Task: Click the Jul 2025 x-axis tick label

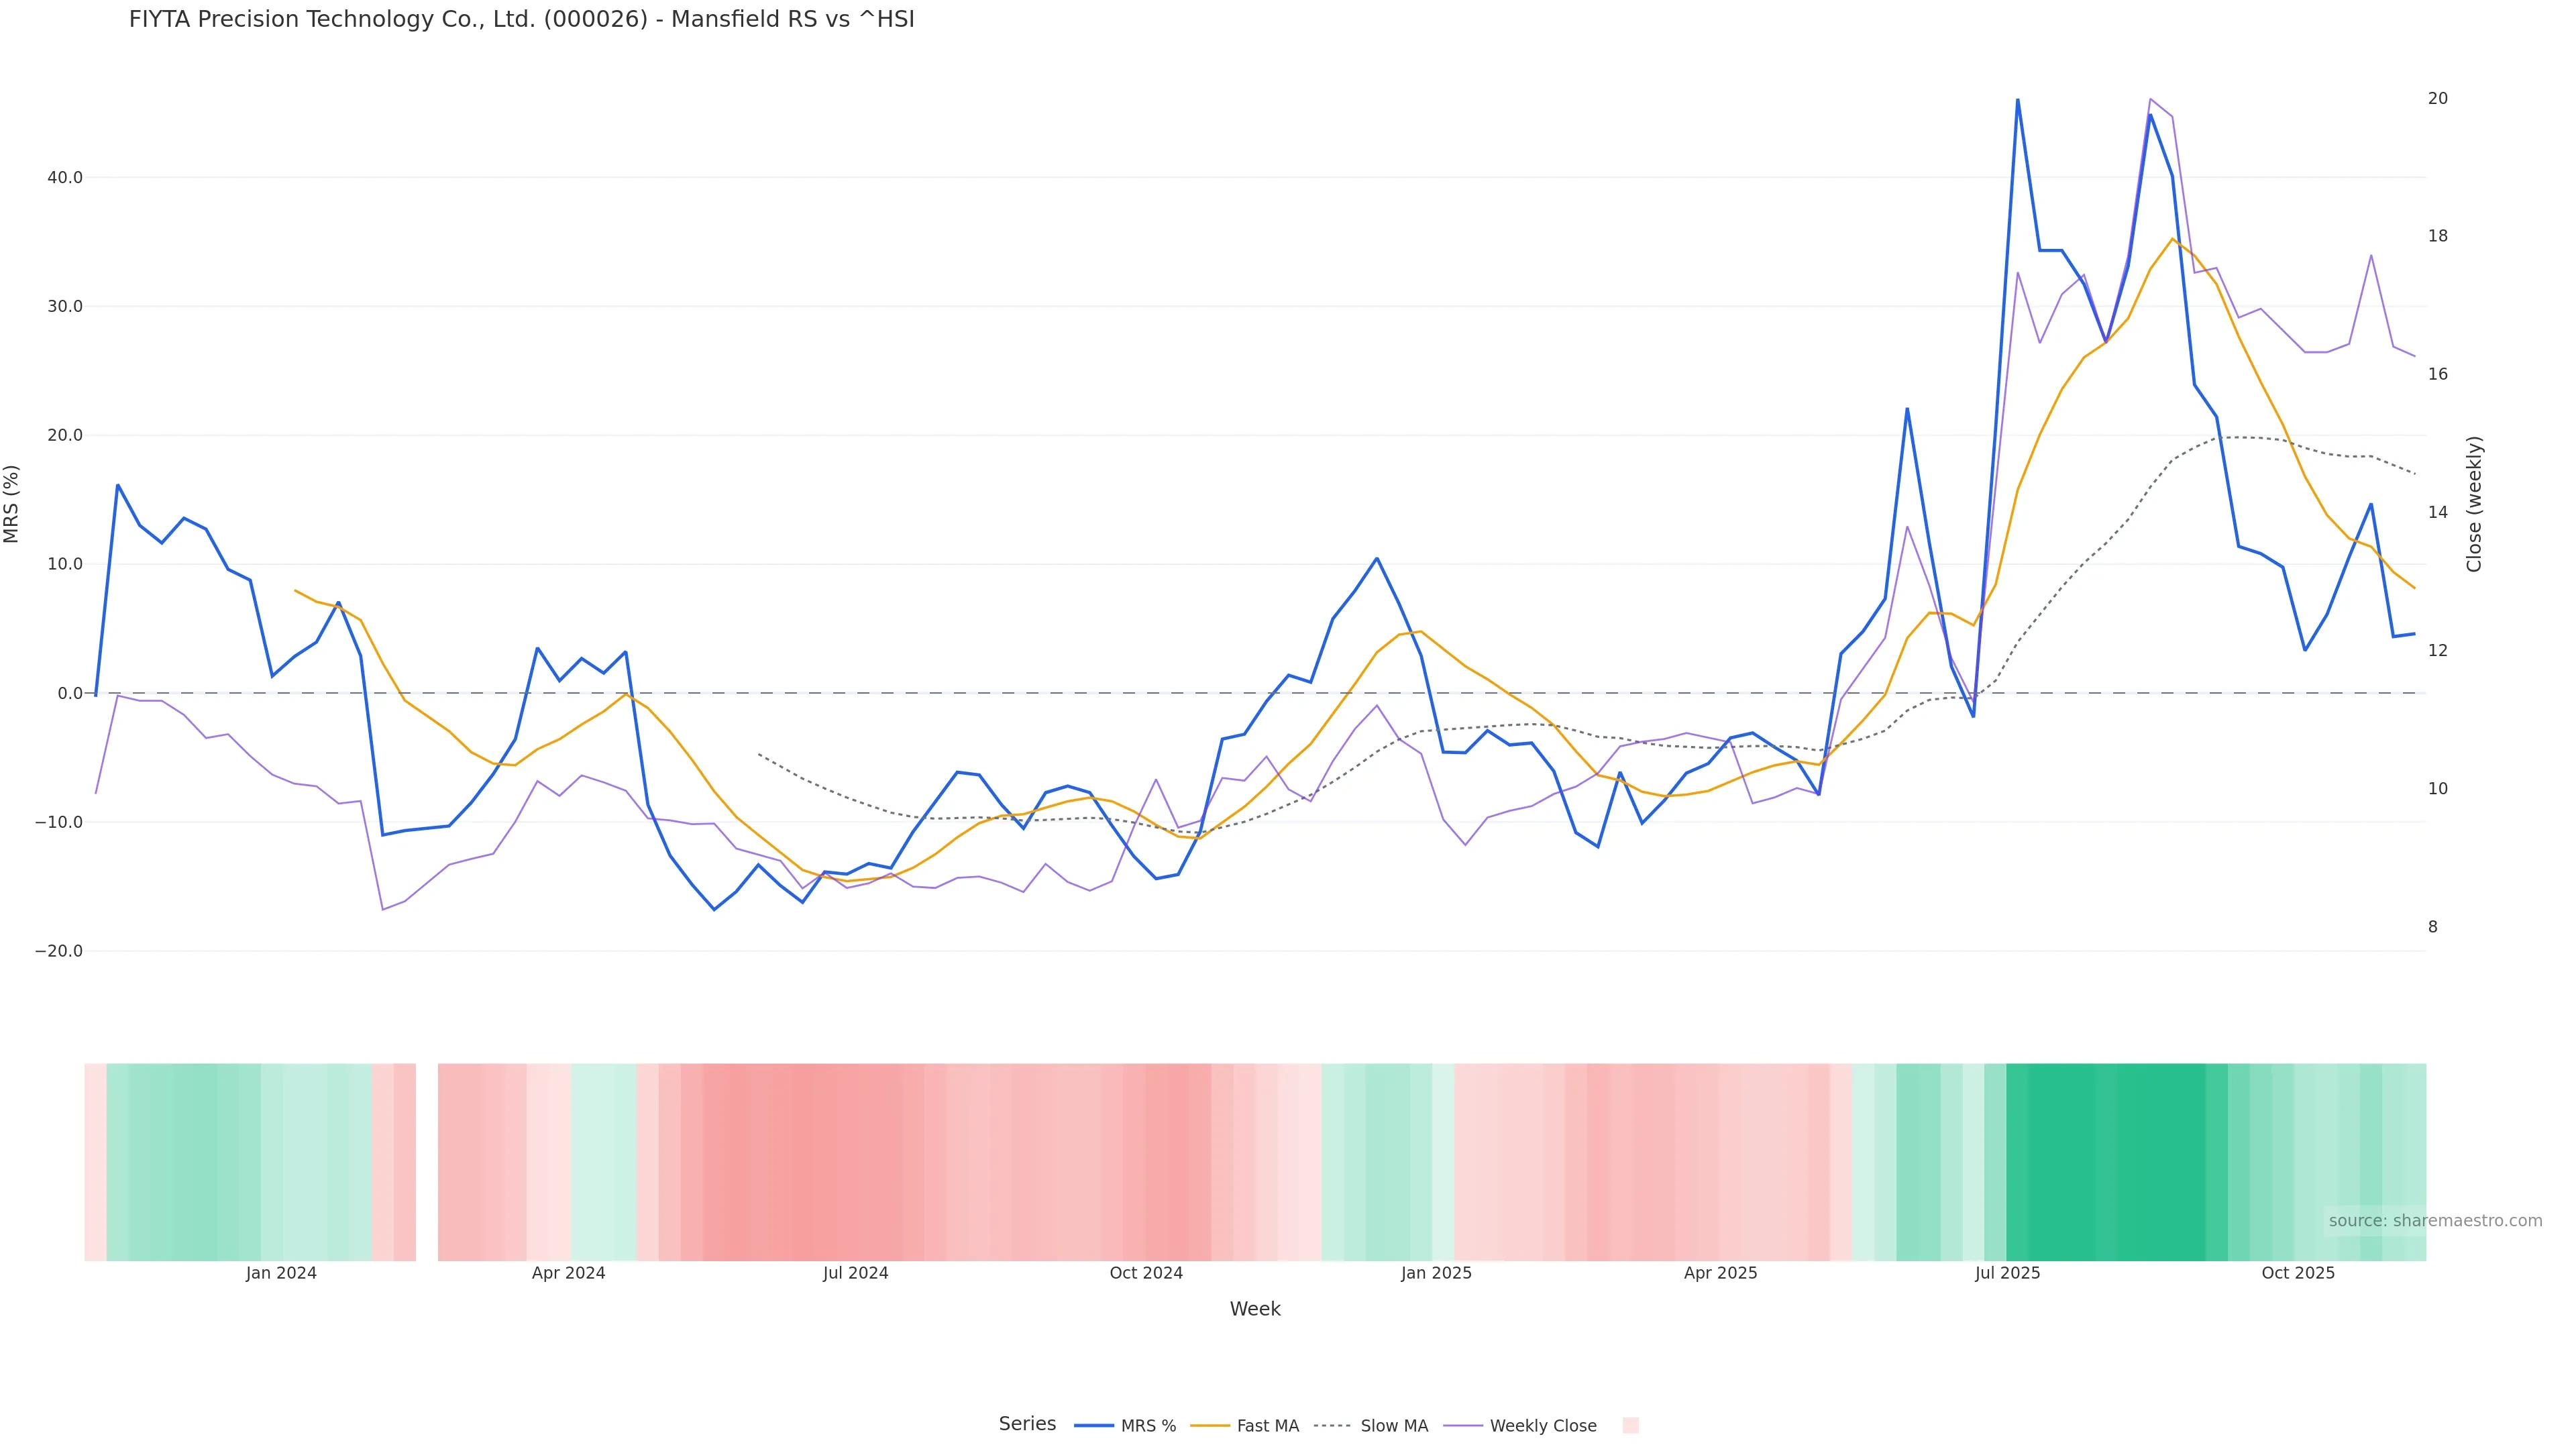Action: point(2007,1273)
